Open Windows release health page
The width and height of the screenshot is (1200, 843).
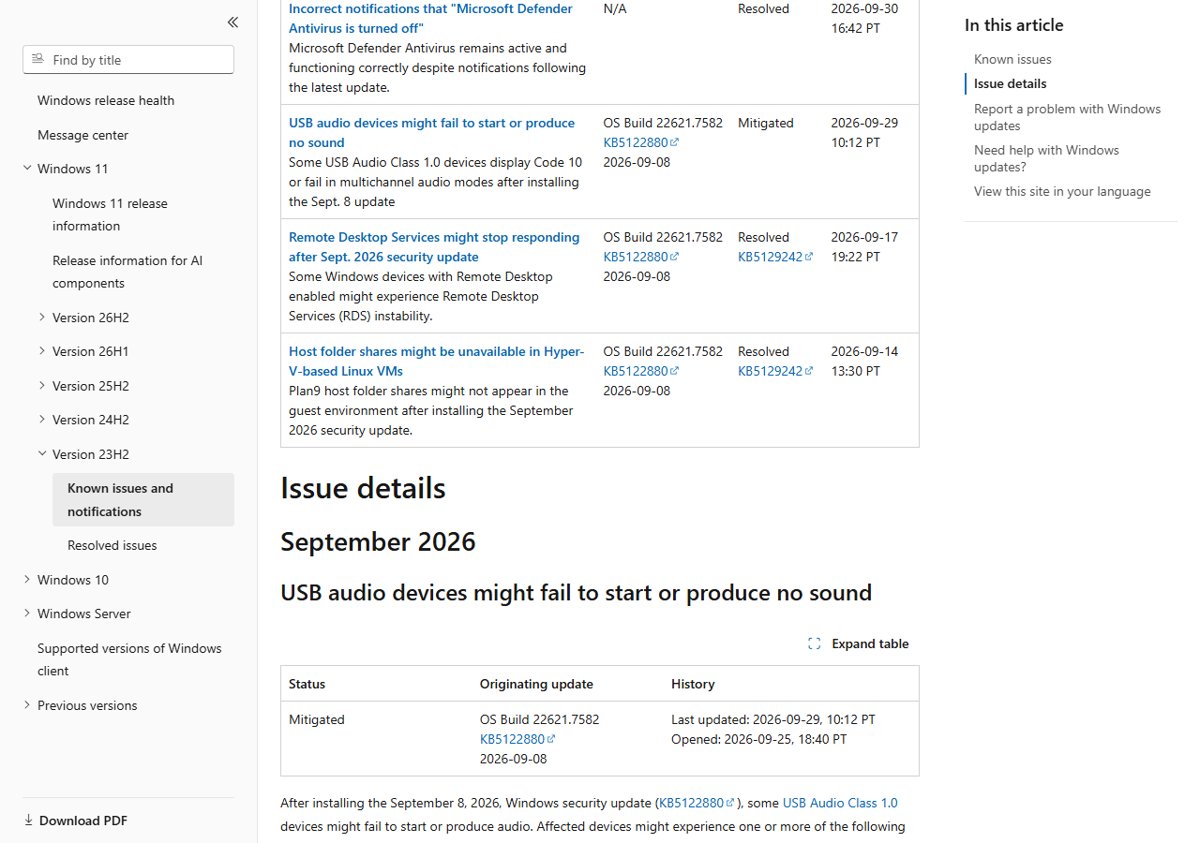tap(106, 101)
